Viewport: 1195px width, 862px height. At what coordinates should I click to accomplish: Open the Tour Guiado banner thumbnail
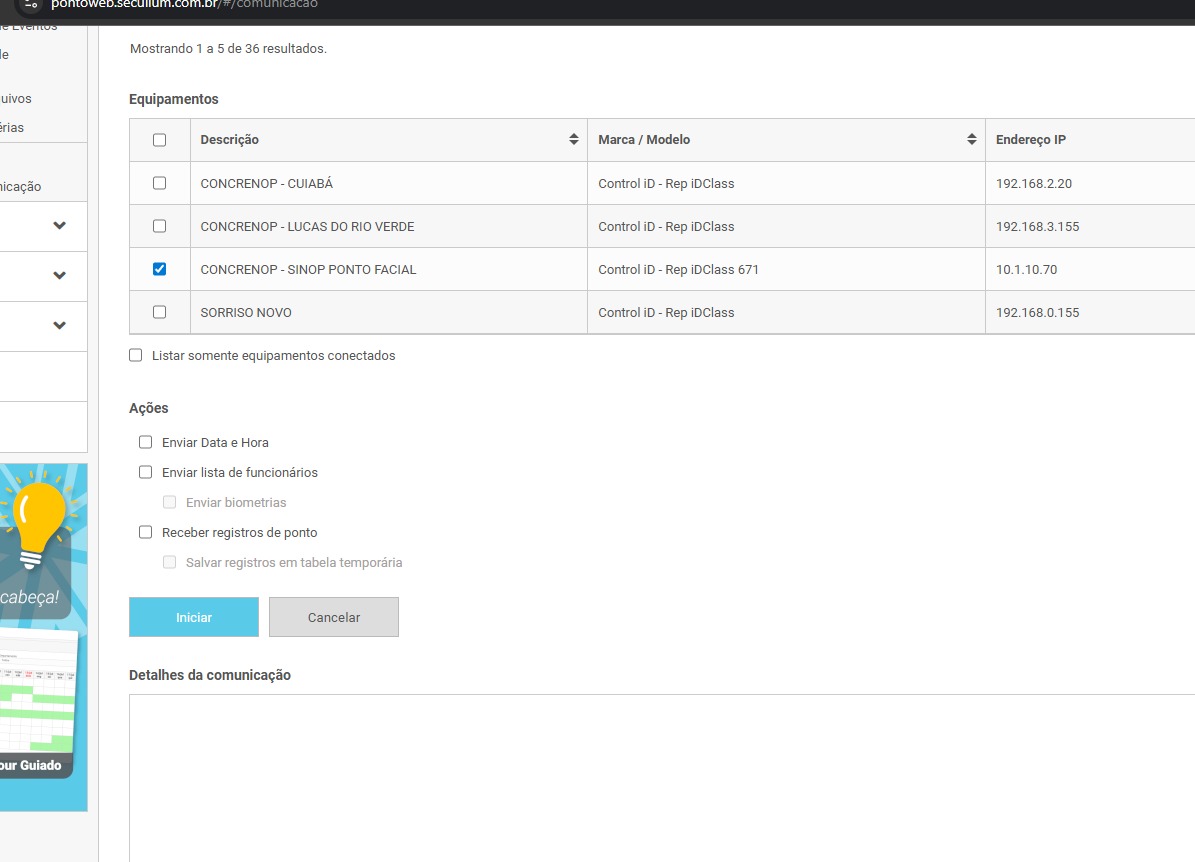click(38, 700)
